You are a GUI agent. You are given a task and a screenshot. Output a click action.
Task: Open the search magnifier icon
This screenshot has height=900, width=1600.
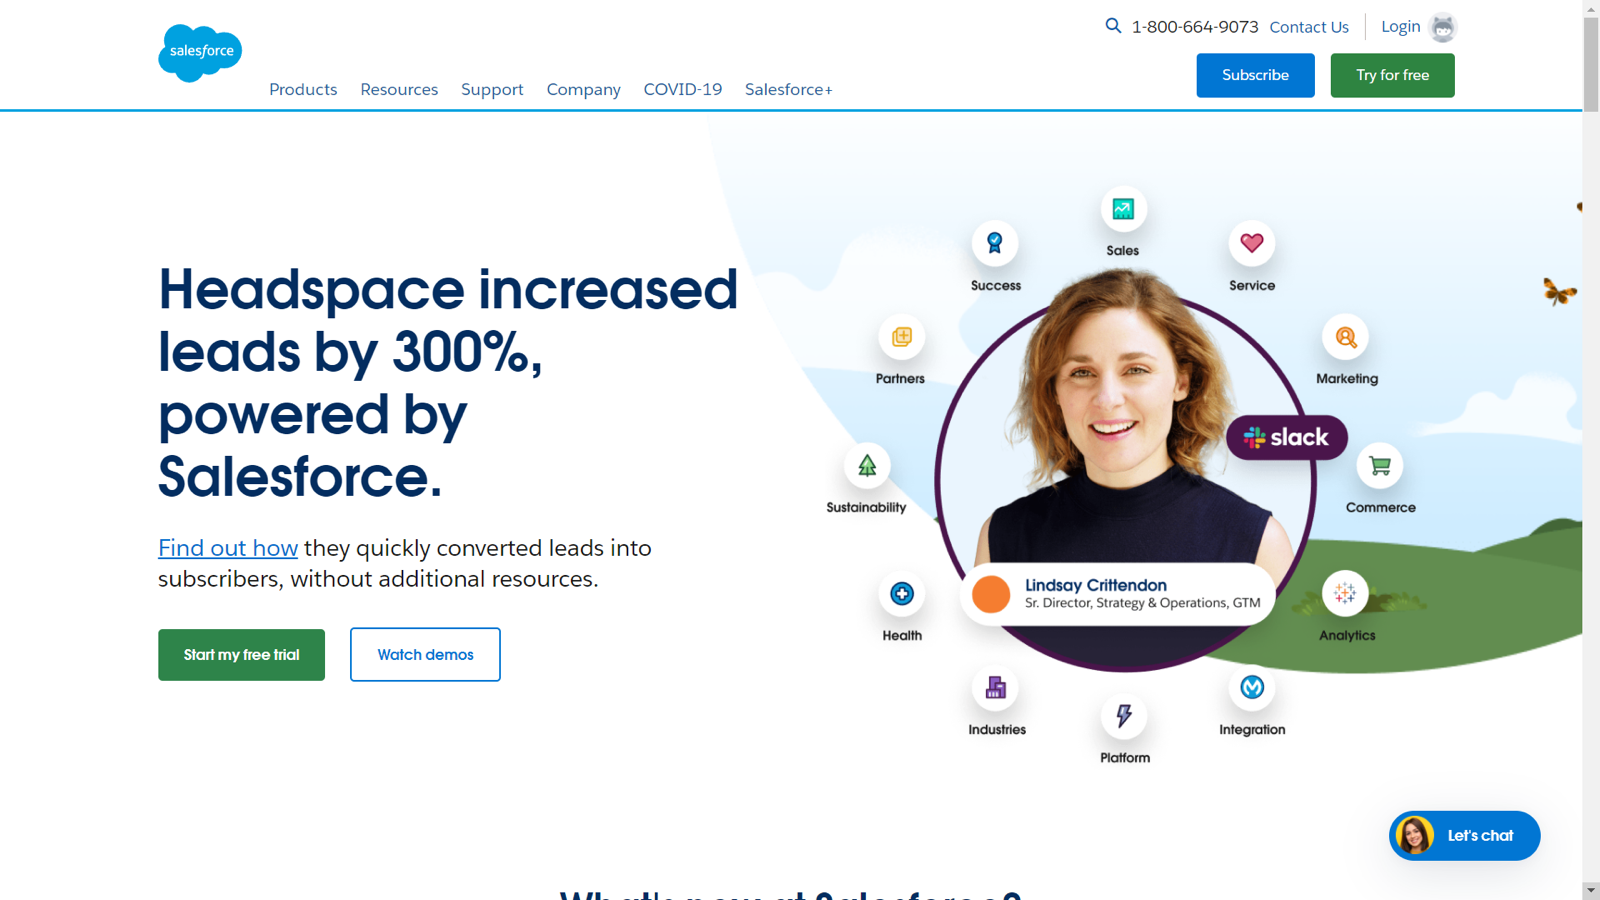click(1112, 26)
